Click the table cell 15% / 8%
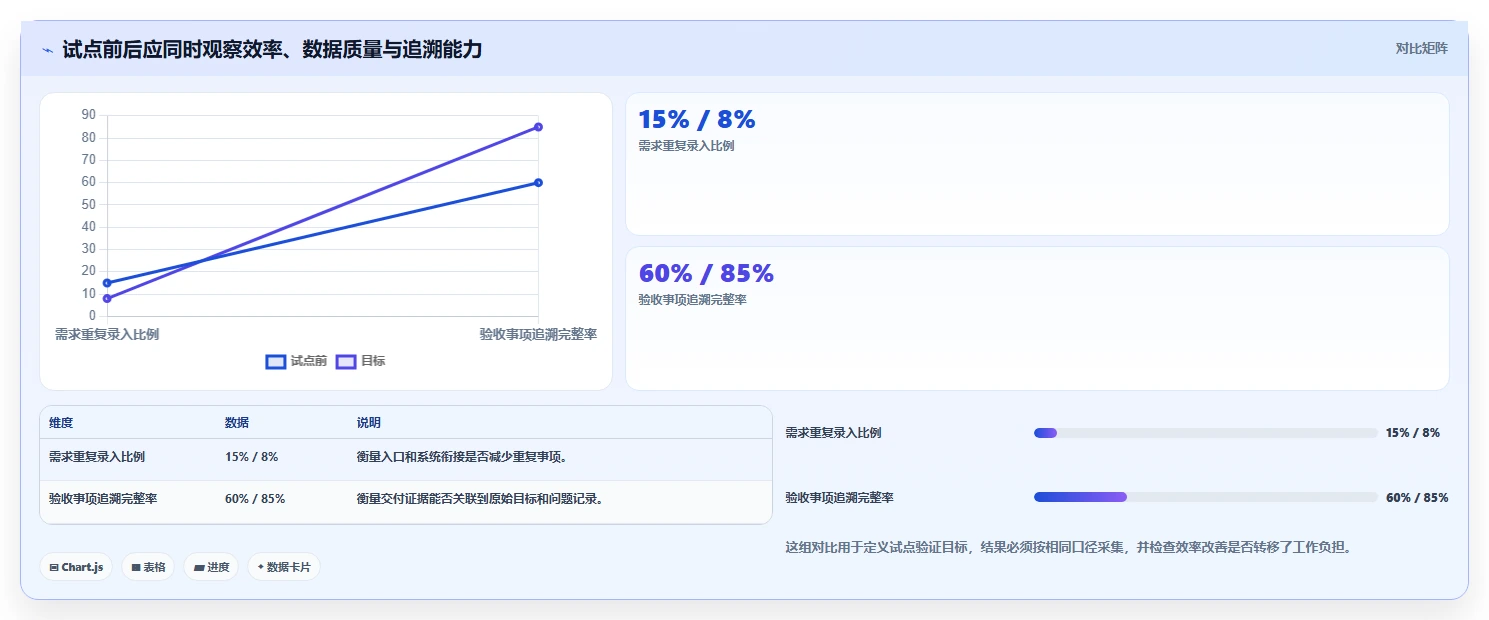The image size is (1489, 620). coord(251,457)
